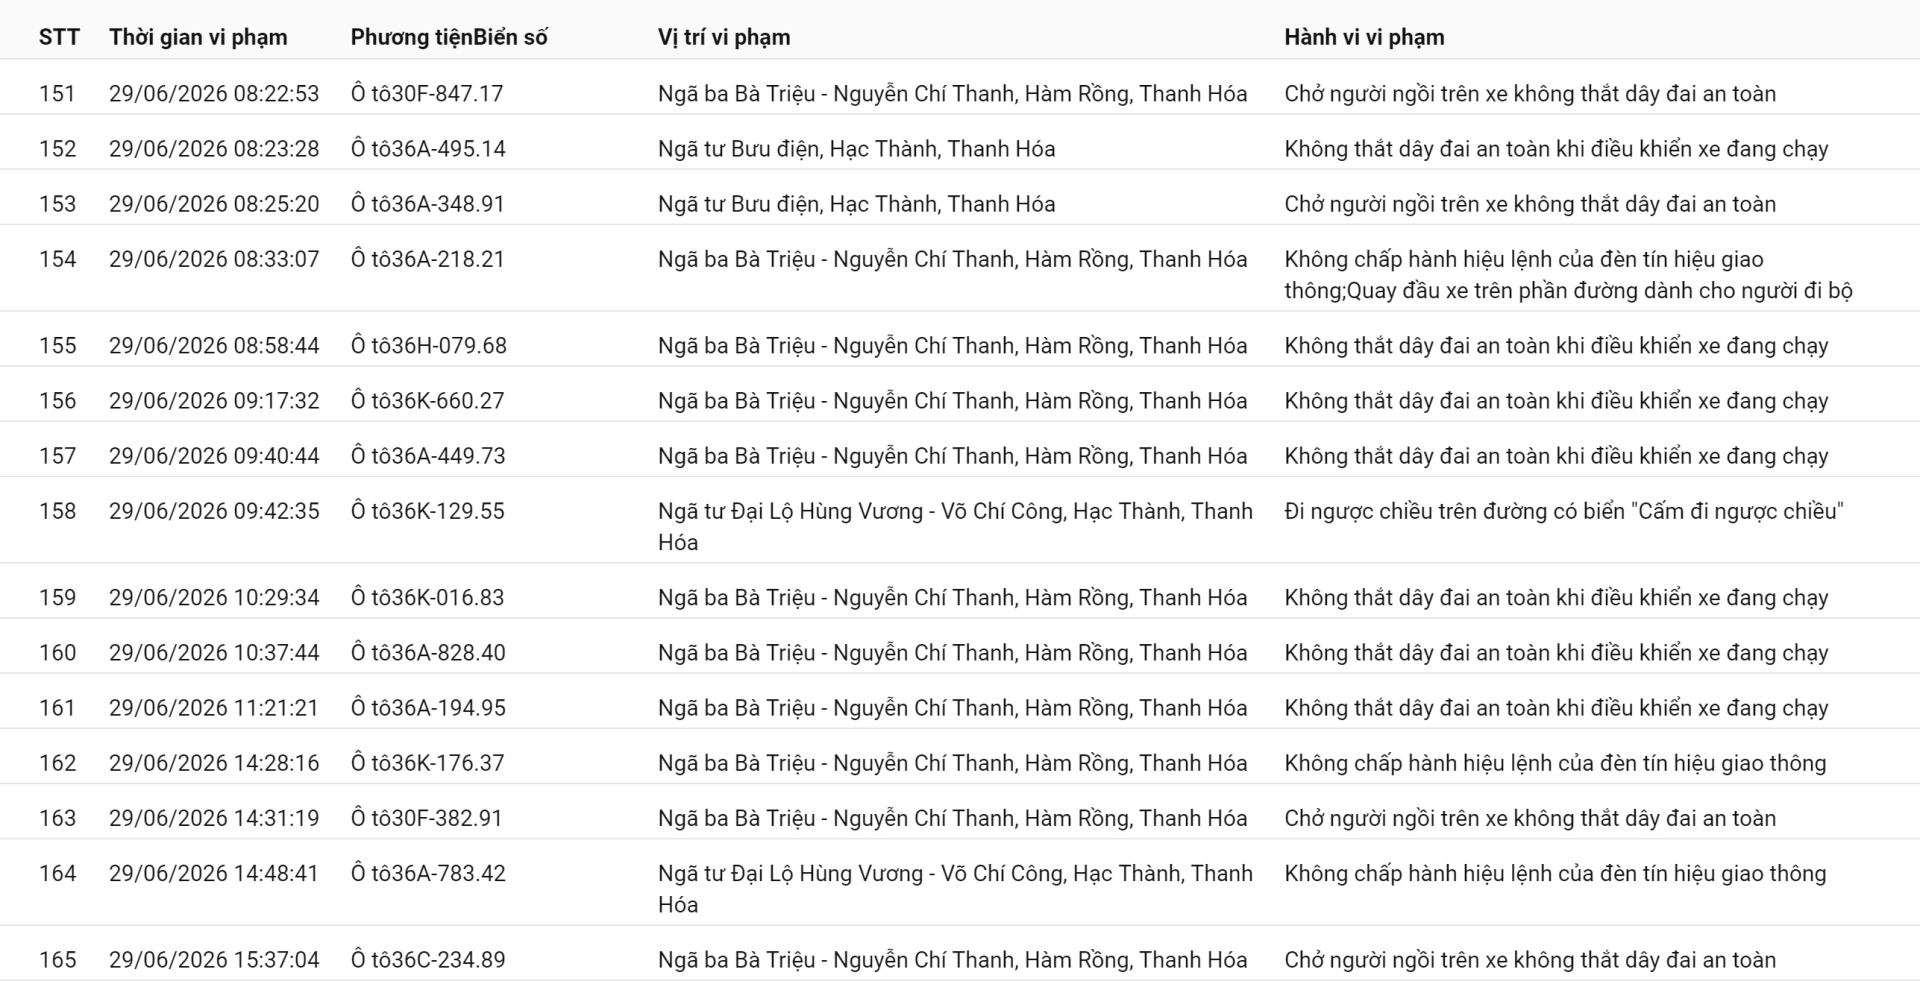
Task: Click the Vị trí vi phạm header
Action: (724, 37)
